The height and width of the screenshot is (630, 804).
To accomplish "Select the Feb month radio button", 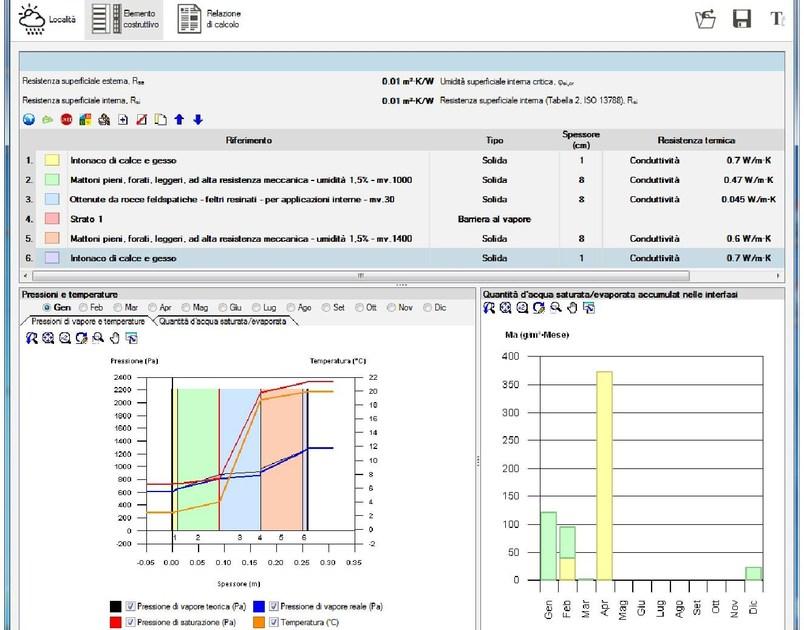I will [x=84, y=308].
